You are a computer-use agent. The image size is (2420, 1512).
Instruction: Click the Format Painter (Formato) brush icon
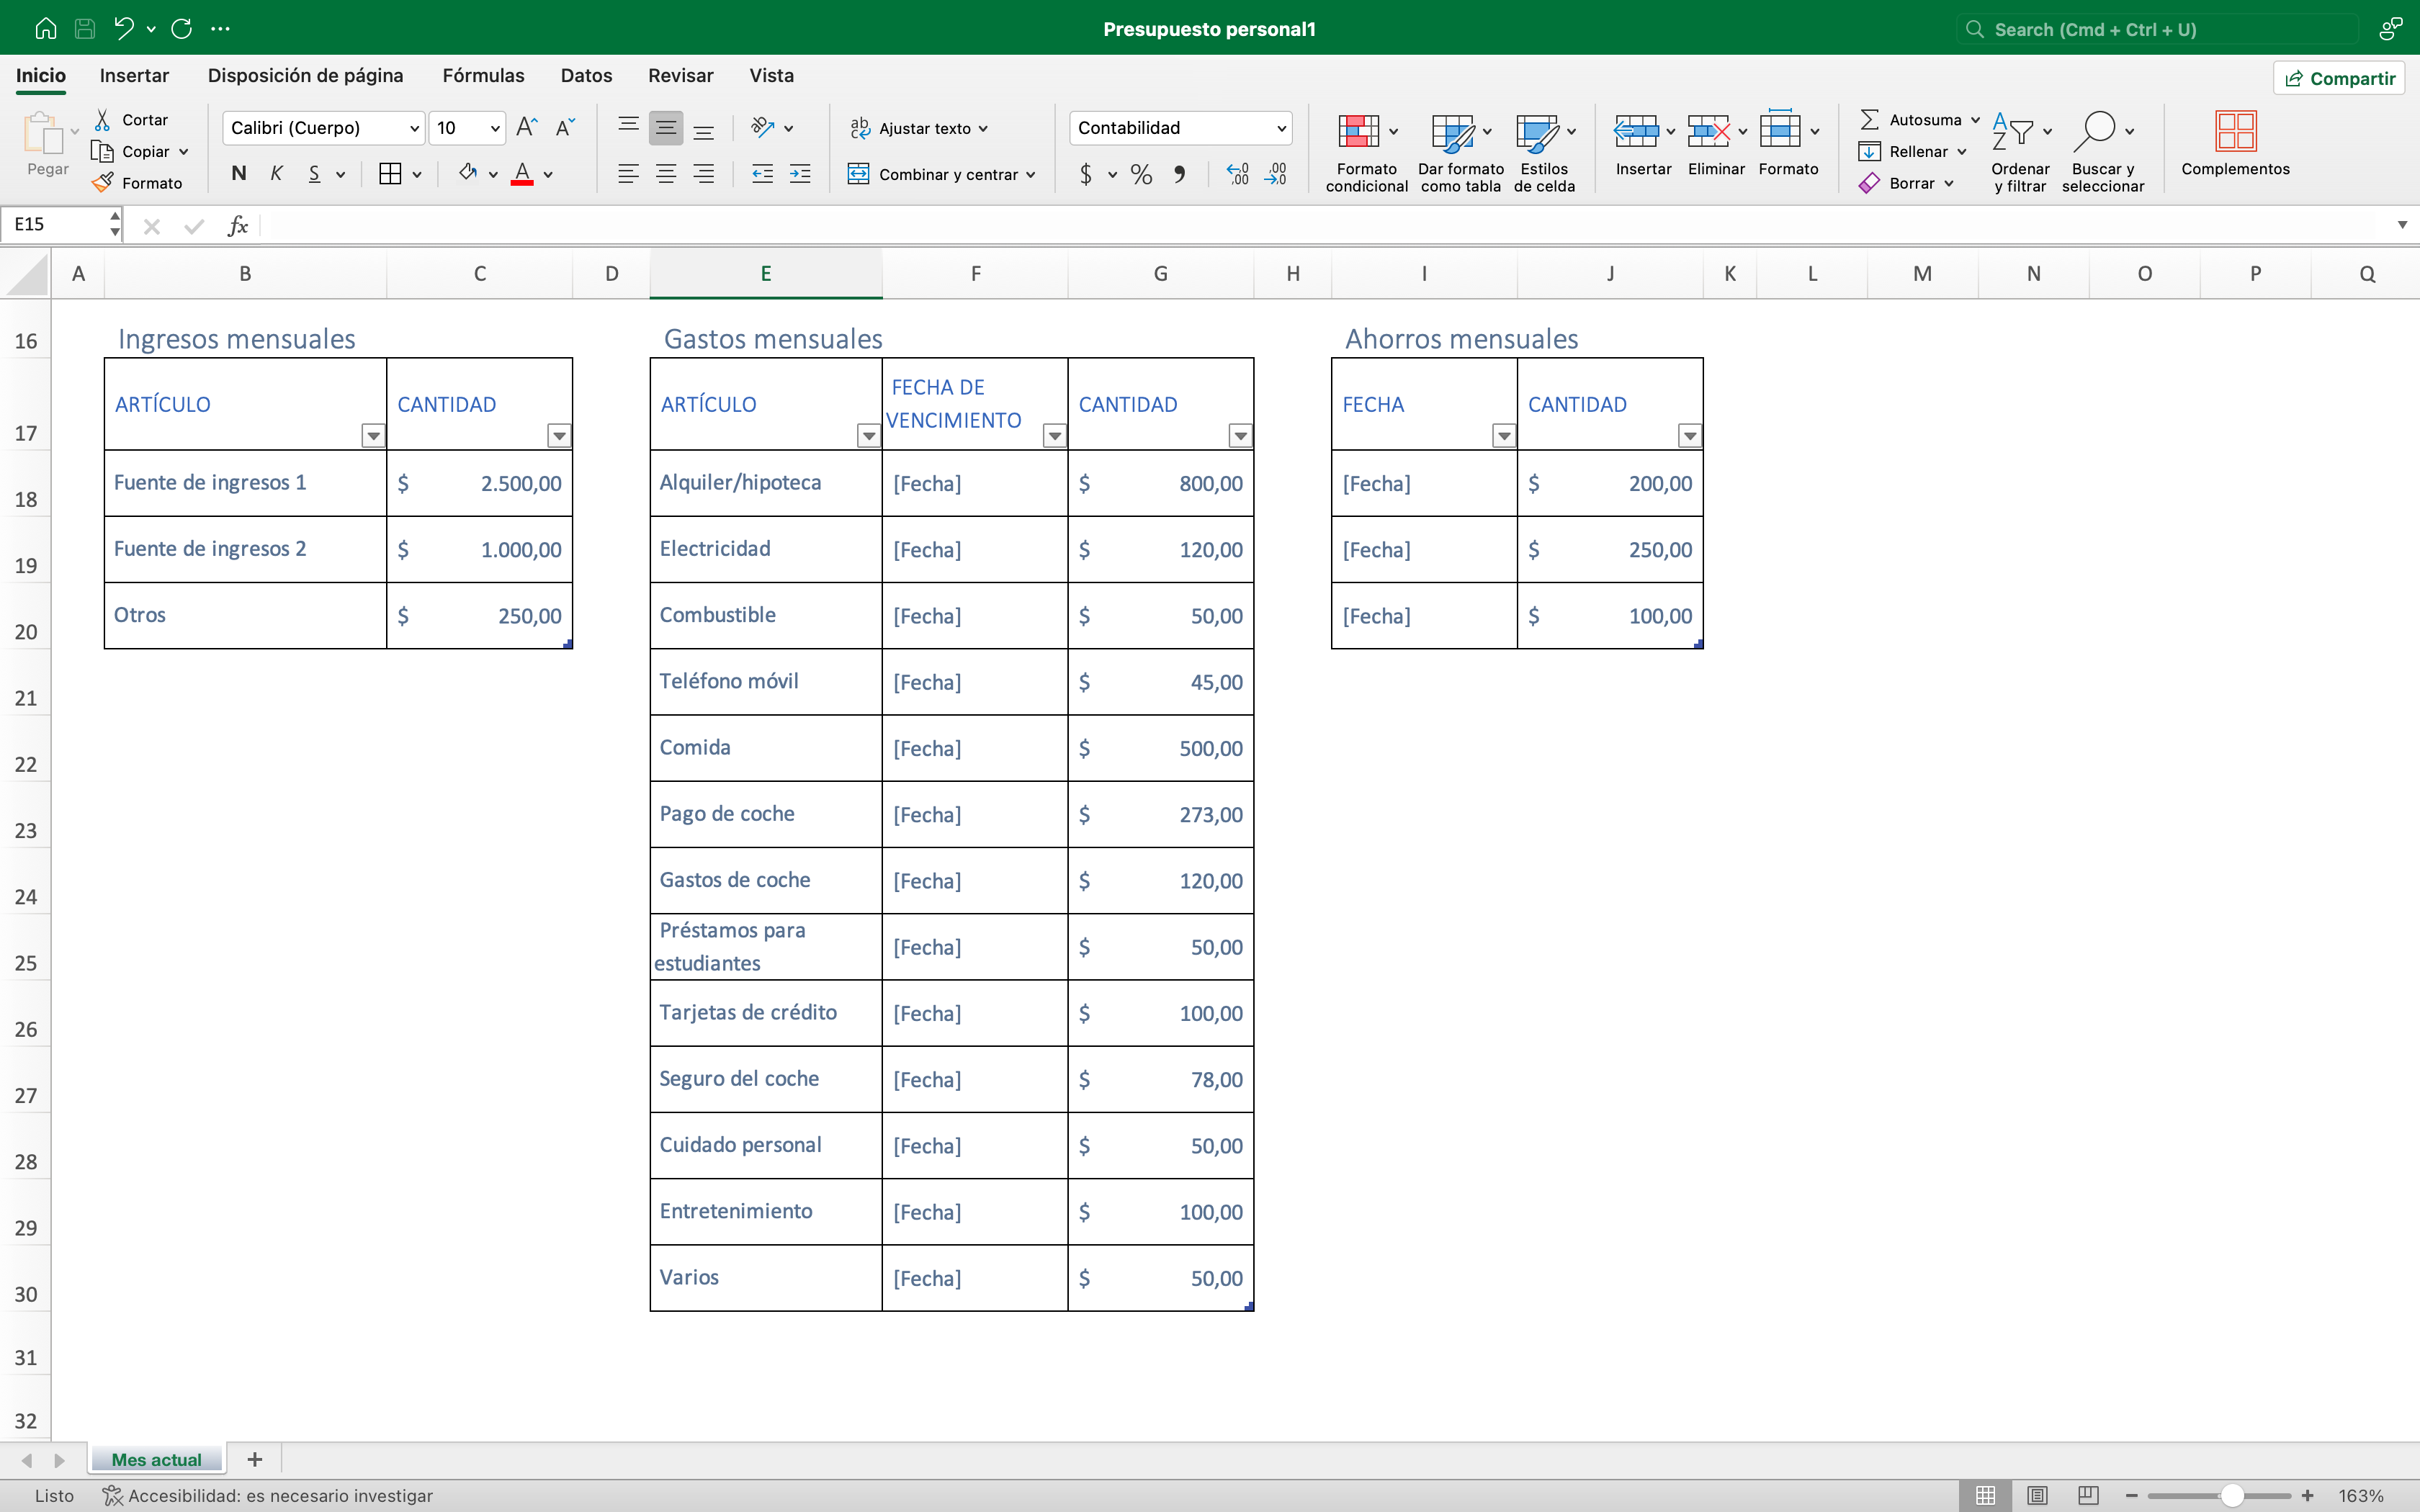point(102,183)
